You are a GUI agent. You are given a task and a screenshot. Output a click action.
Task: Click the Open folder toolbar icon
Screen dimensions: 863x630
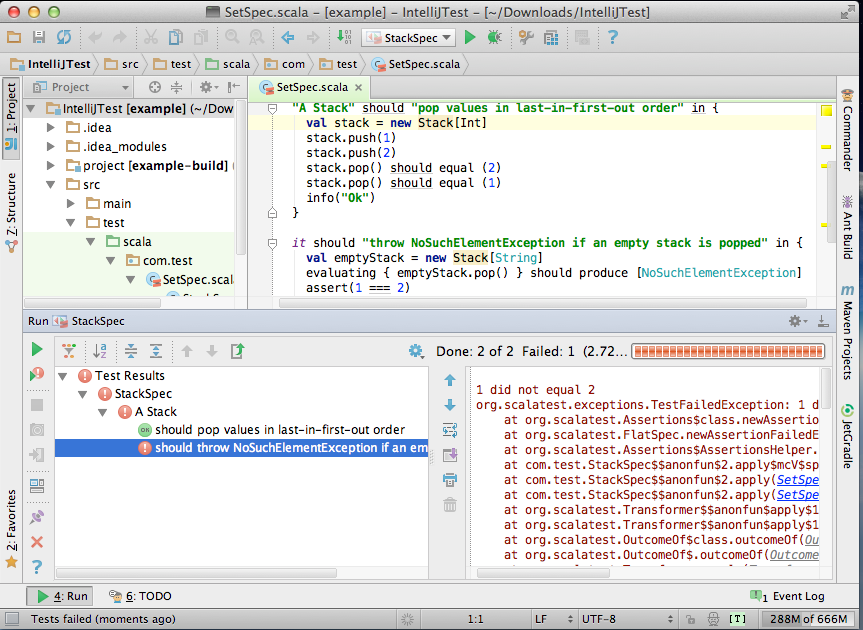coord(14,37)
